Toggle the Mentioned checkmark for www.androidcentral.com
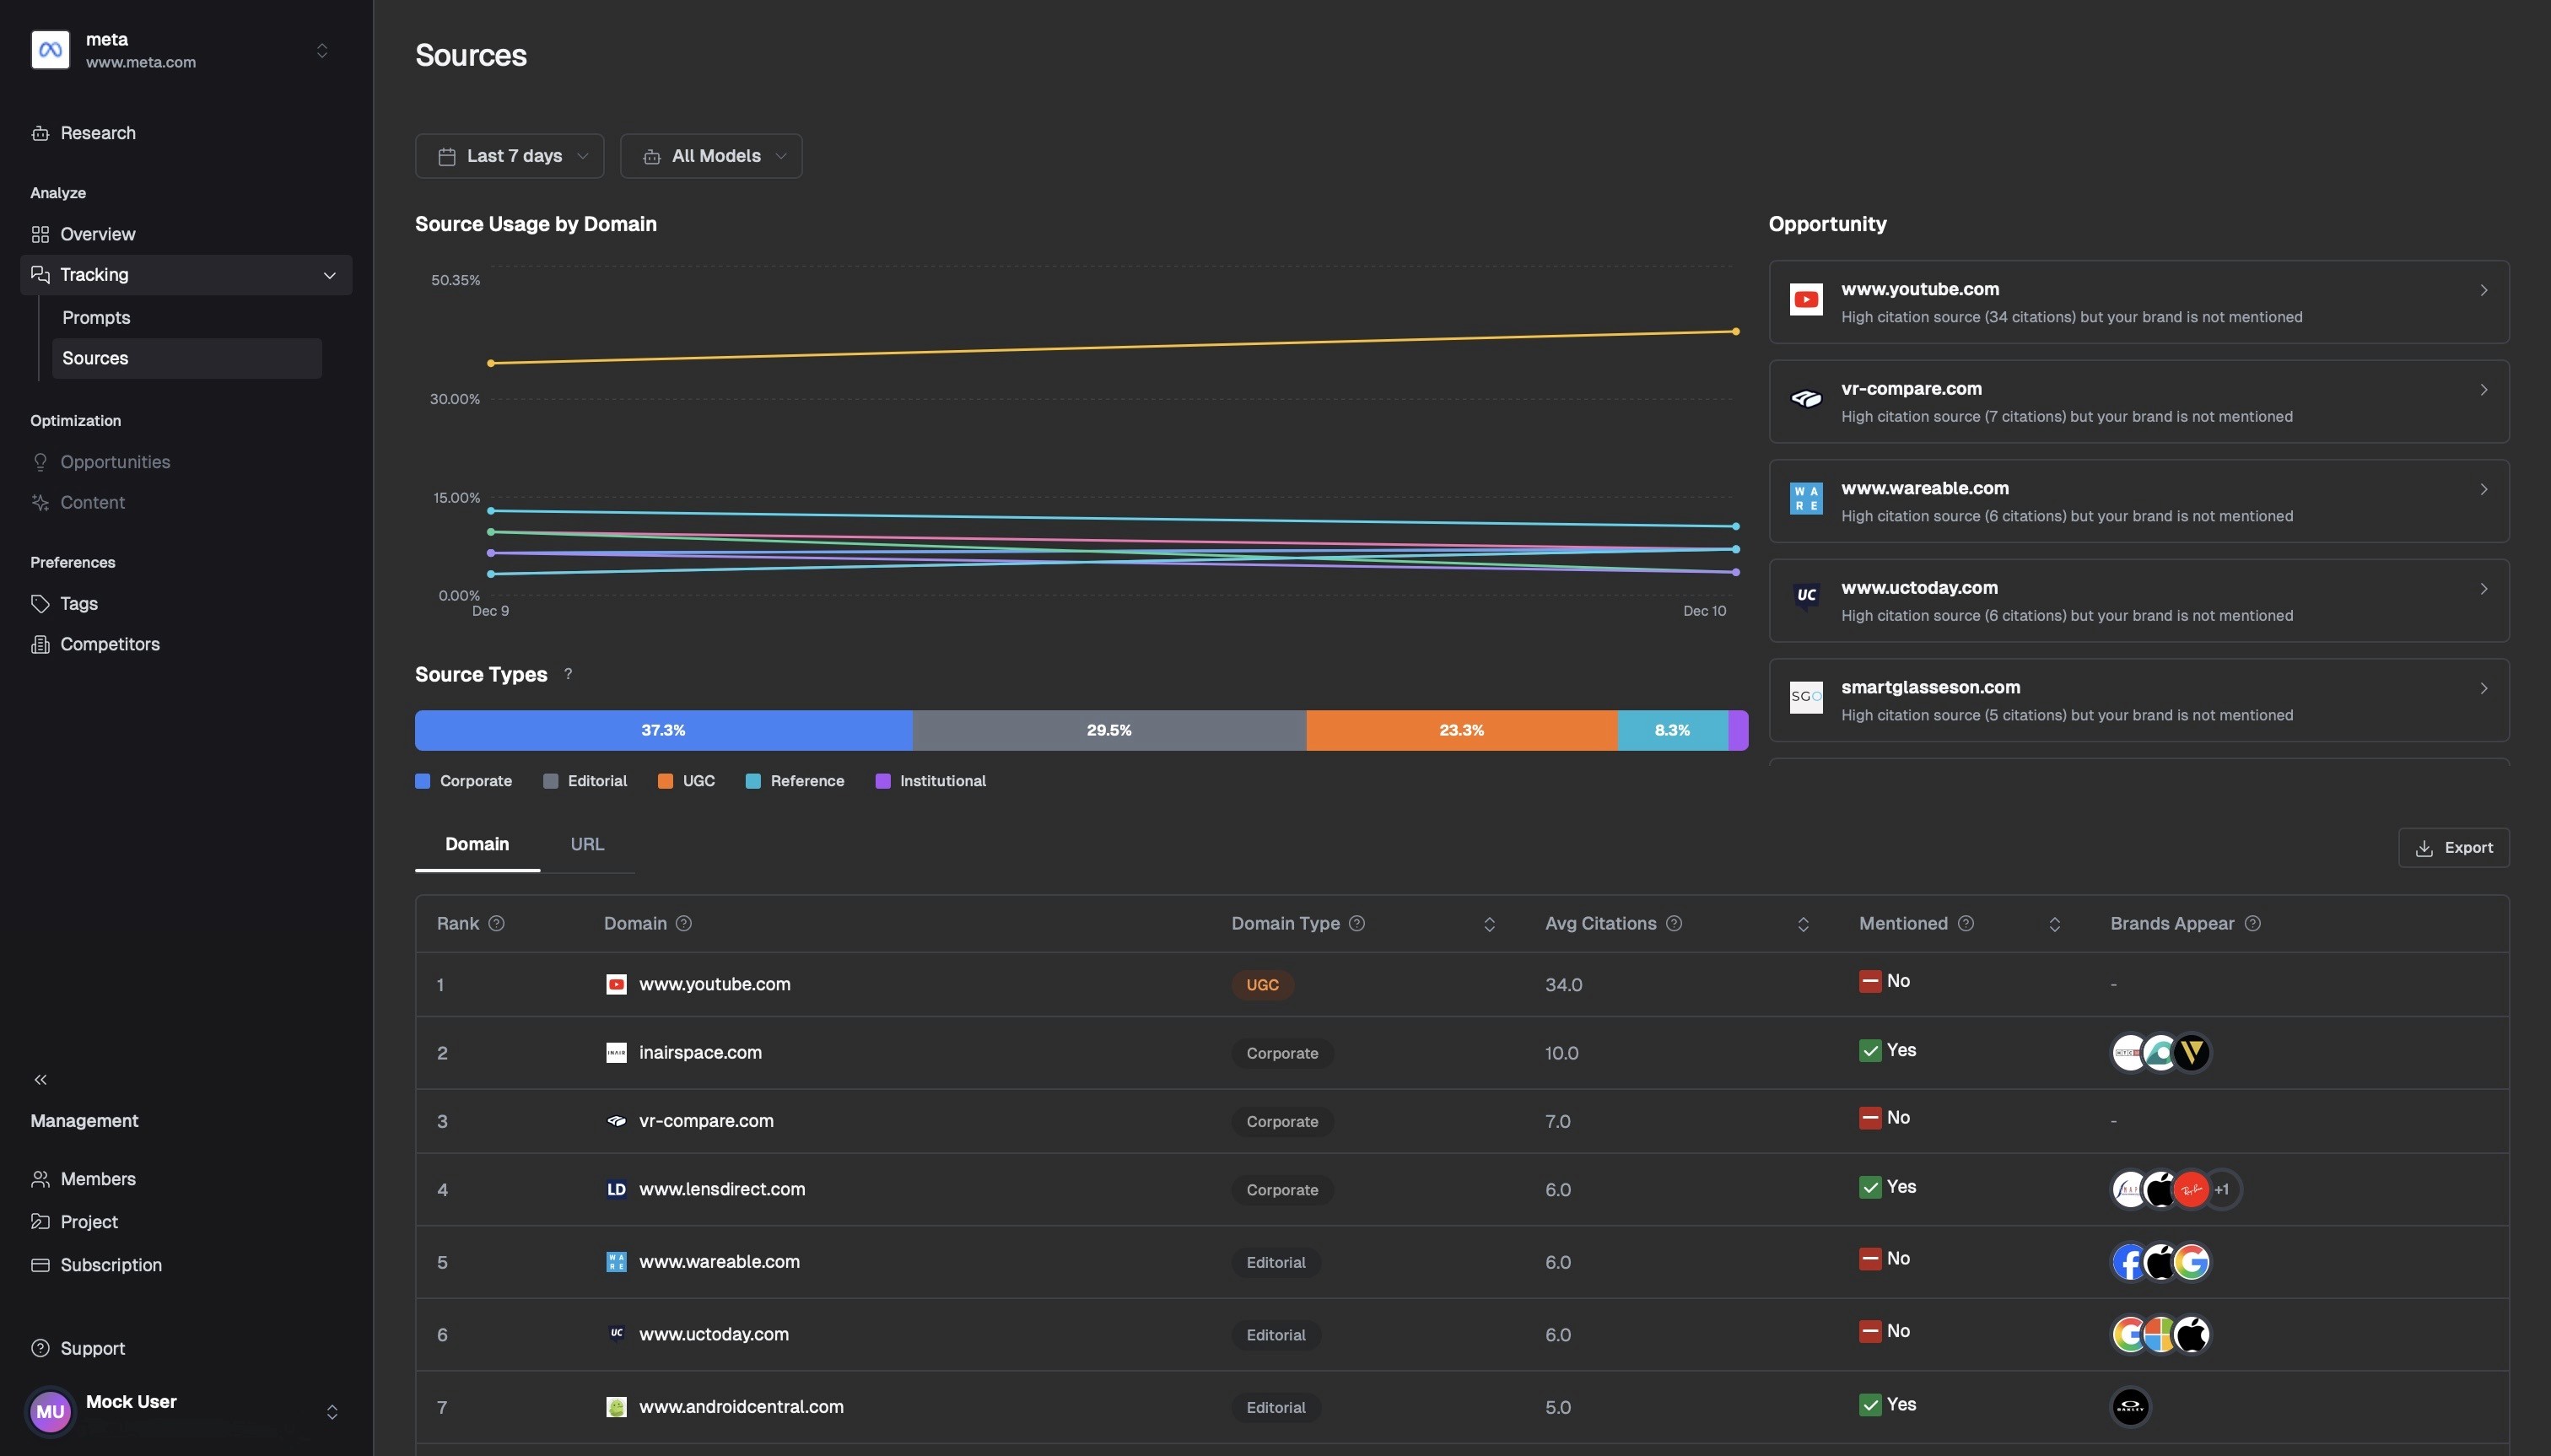The height and width of the screenshot is (1456, 2551). point(1872,1405)
